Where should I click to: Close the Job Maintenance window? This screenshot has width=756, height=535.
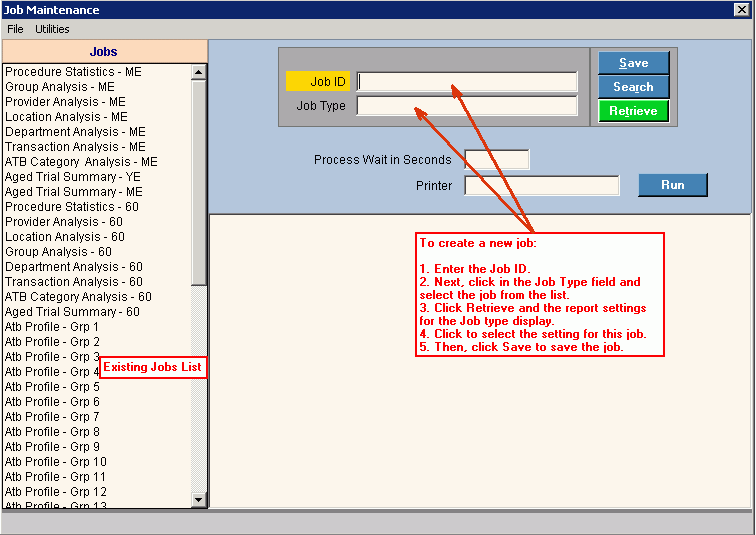click(x=742, y=10)
